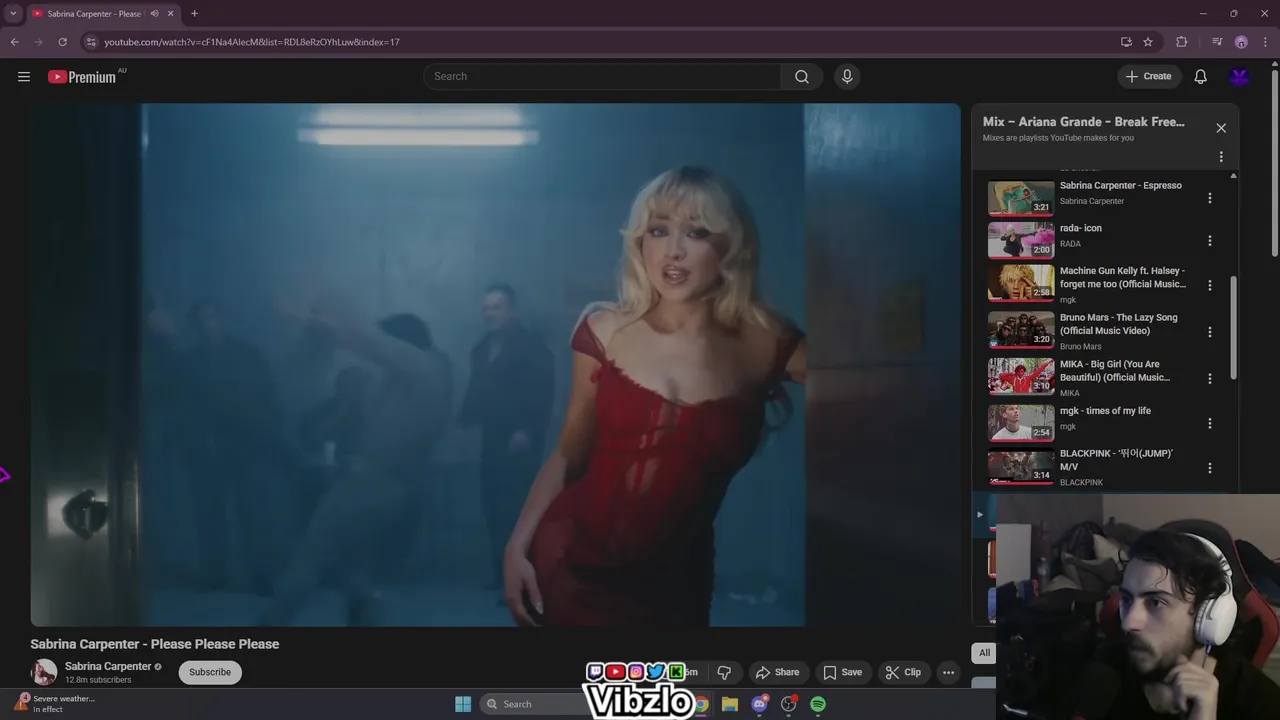Open options for Sabrina Carpenter - Espresso
Image resolution: width=1280 pixels, height=720 pixels.
(x=1209, y=198)
